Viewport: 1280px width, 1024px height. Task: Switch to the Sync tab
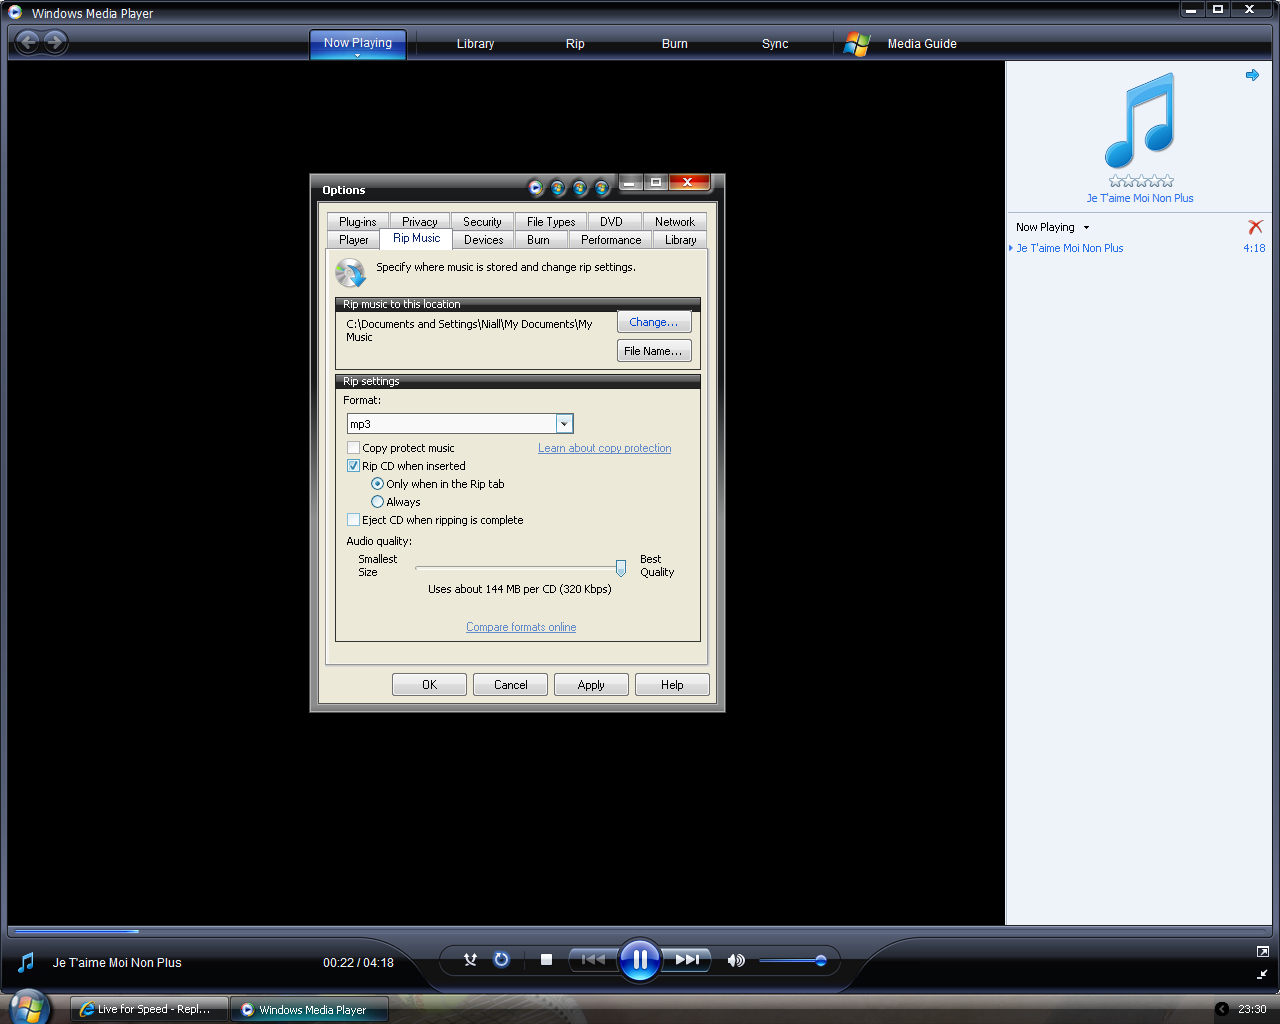click(775, 44)
